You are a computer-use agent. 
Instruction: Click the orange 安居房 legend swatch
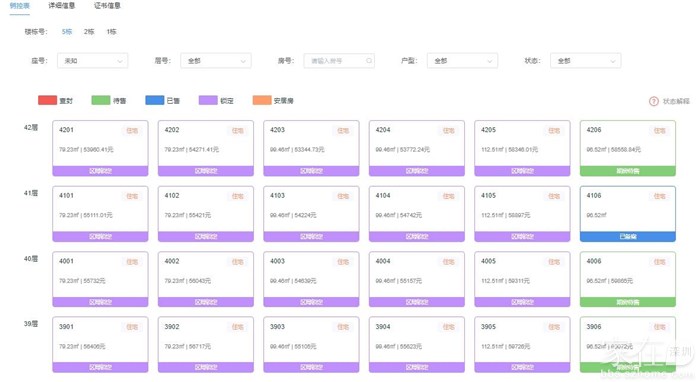(x=262, y=100)
